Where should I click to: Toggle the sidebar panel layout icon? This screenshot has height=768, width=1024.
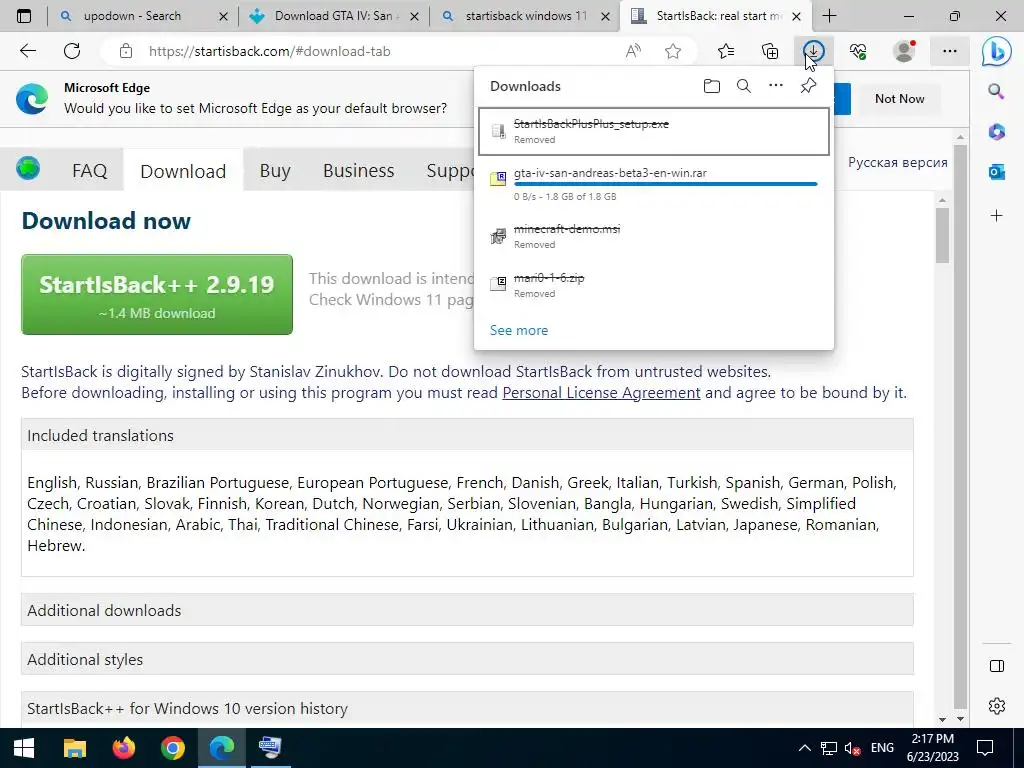[x=997, y=666]
